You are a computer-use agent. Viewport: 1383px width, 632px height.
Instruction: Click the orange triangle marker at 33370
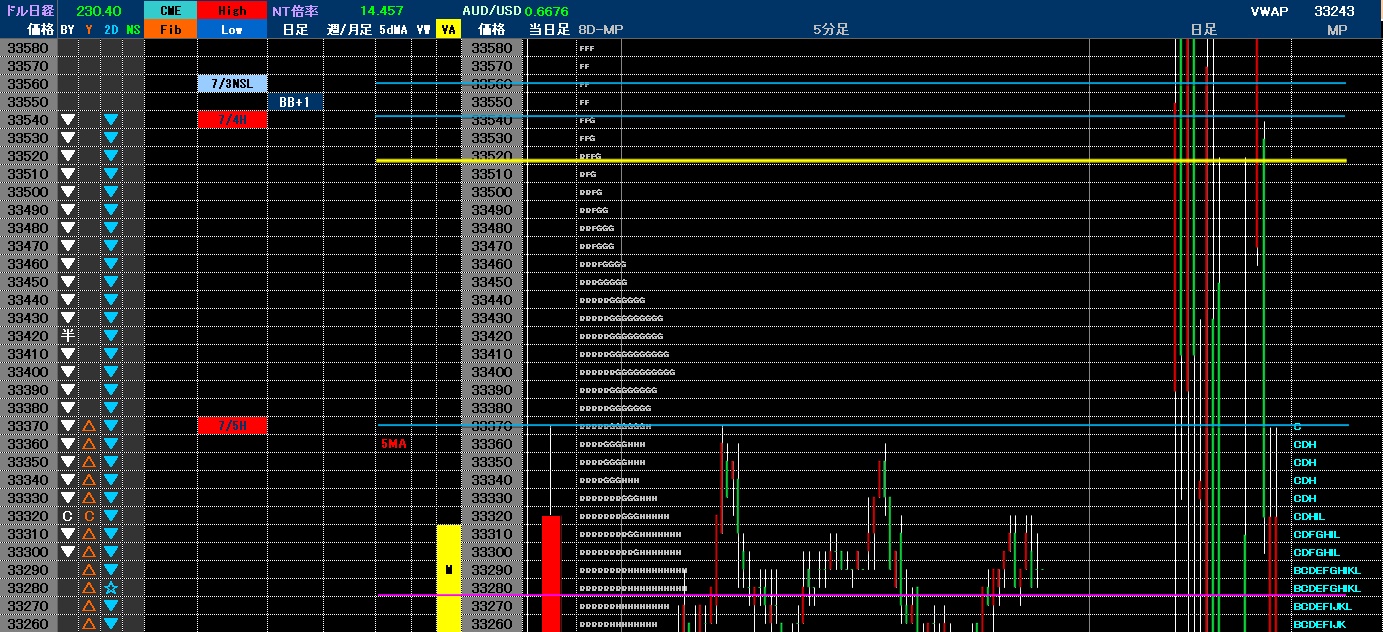click(x=89, y=426)
